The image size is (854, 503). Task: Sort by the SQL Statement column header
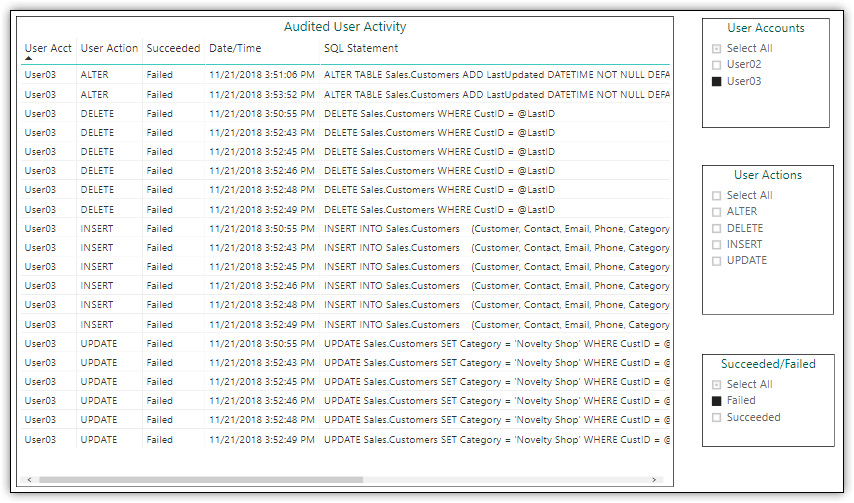(x=361, y=48)
